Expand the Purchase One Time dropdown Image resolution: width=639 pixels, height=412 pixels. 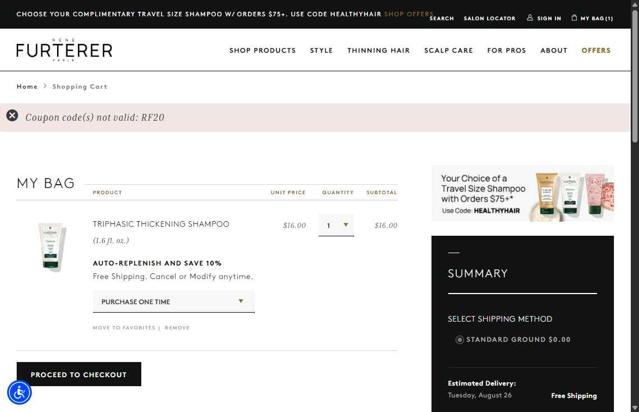point(174,302)
